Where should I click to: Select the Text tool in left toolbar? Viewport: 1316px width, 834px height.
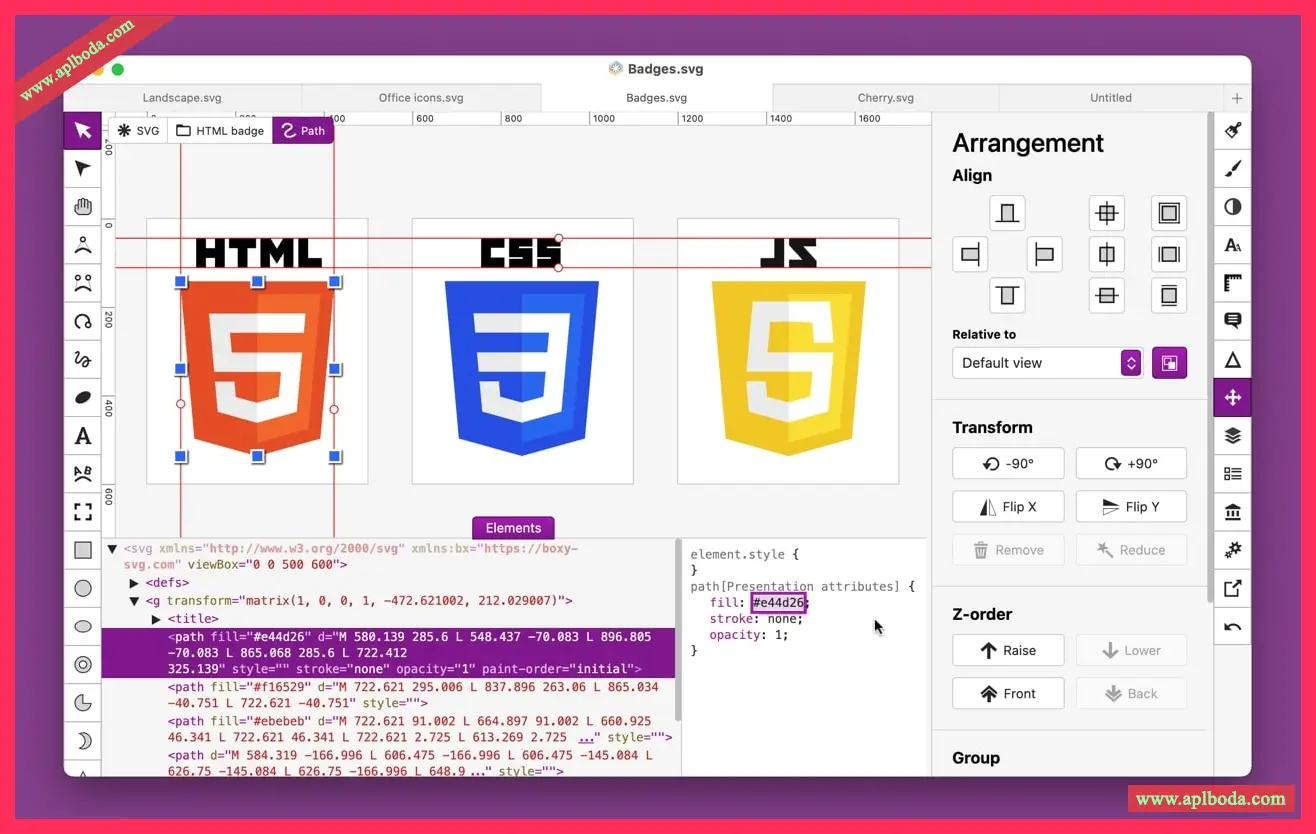83,436
